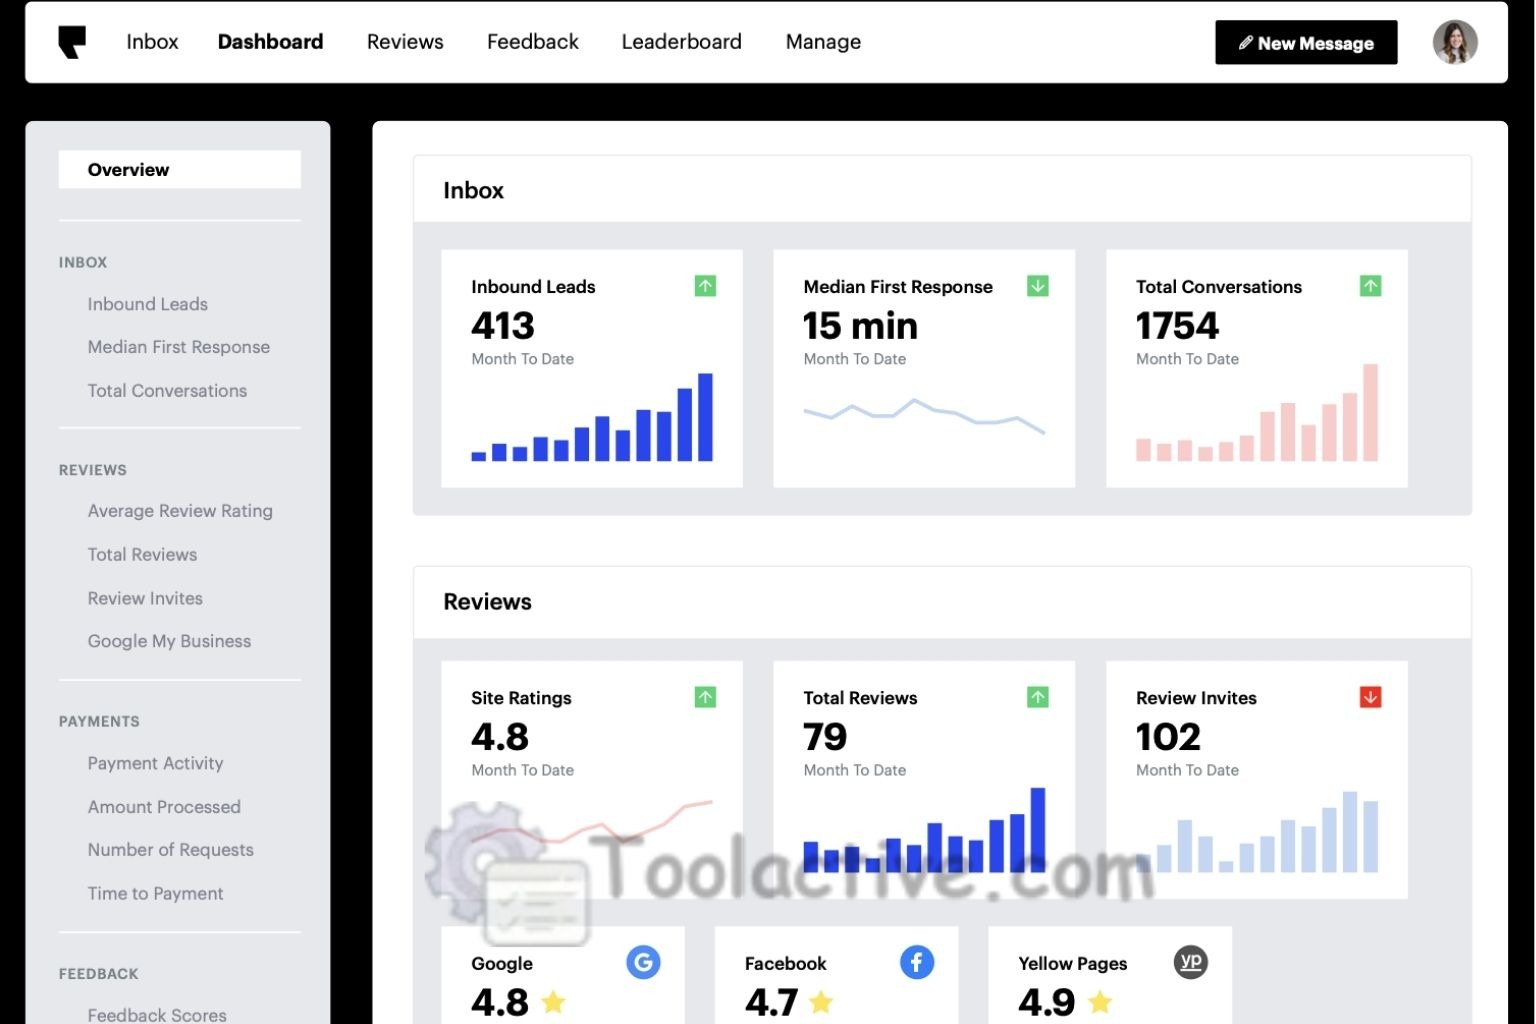The width and height of the screenshot is (1536, 1024).
Task: Click the down-trend arrow on Median First Response
Action: coord(1037,285)
